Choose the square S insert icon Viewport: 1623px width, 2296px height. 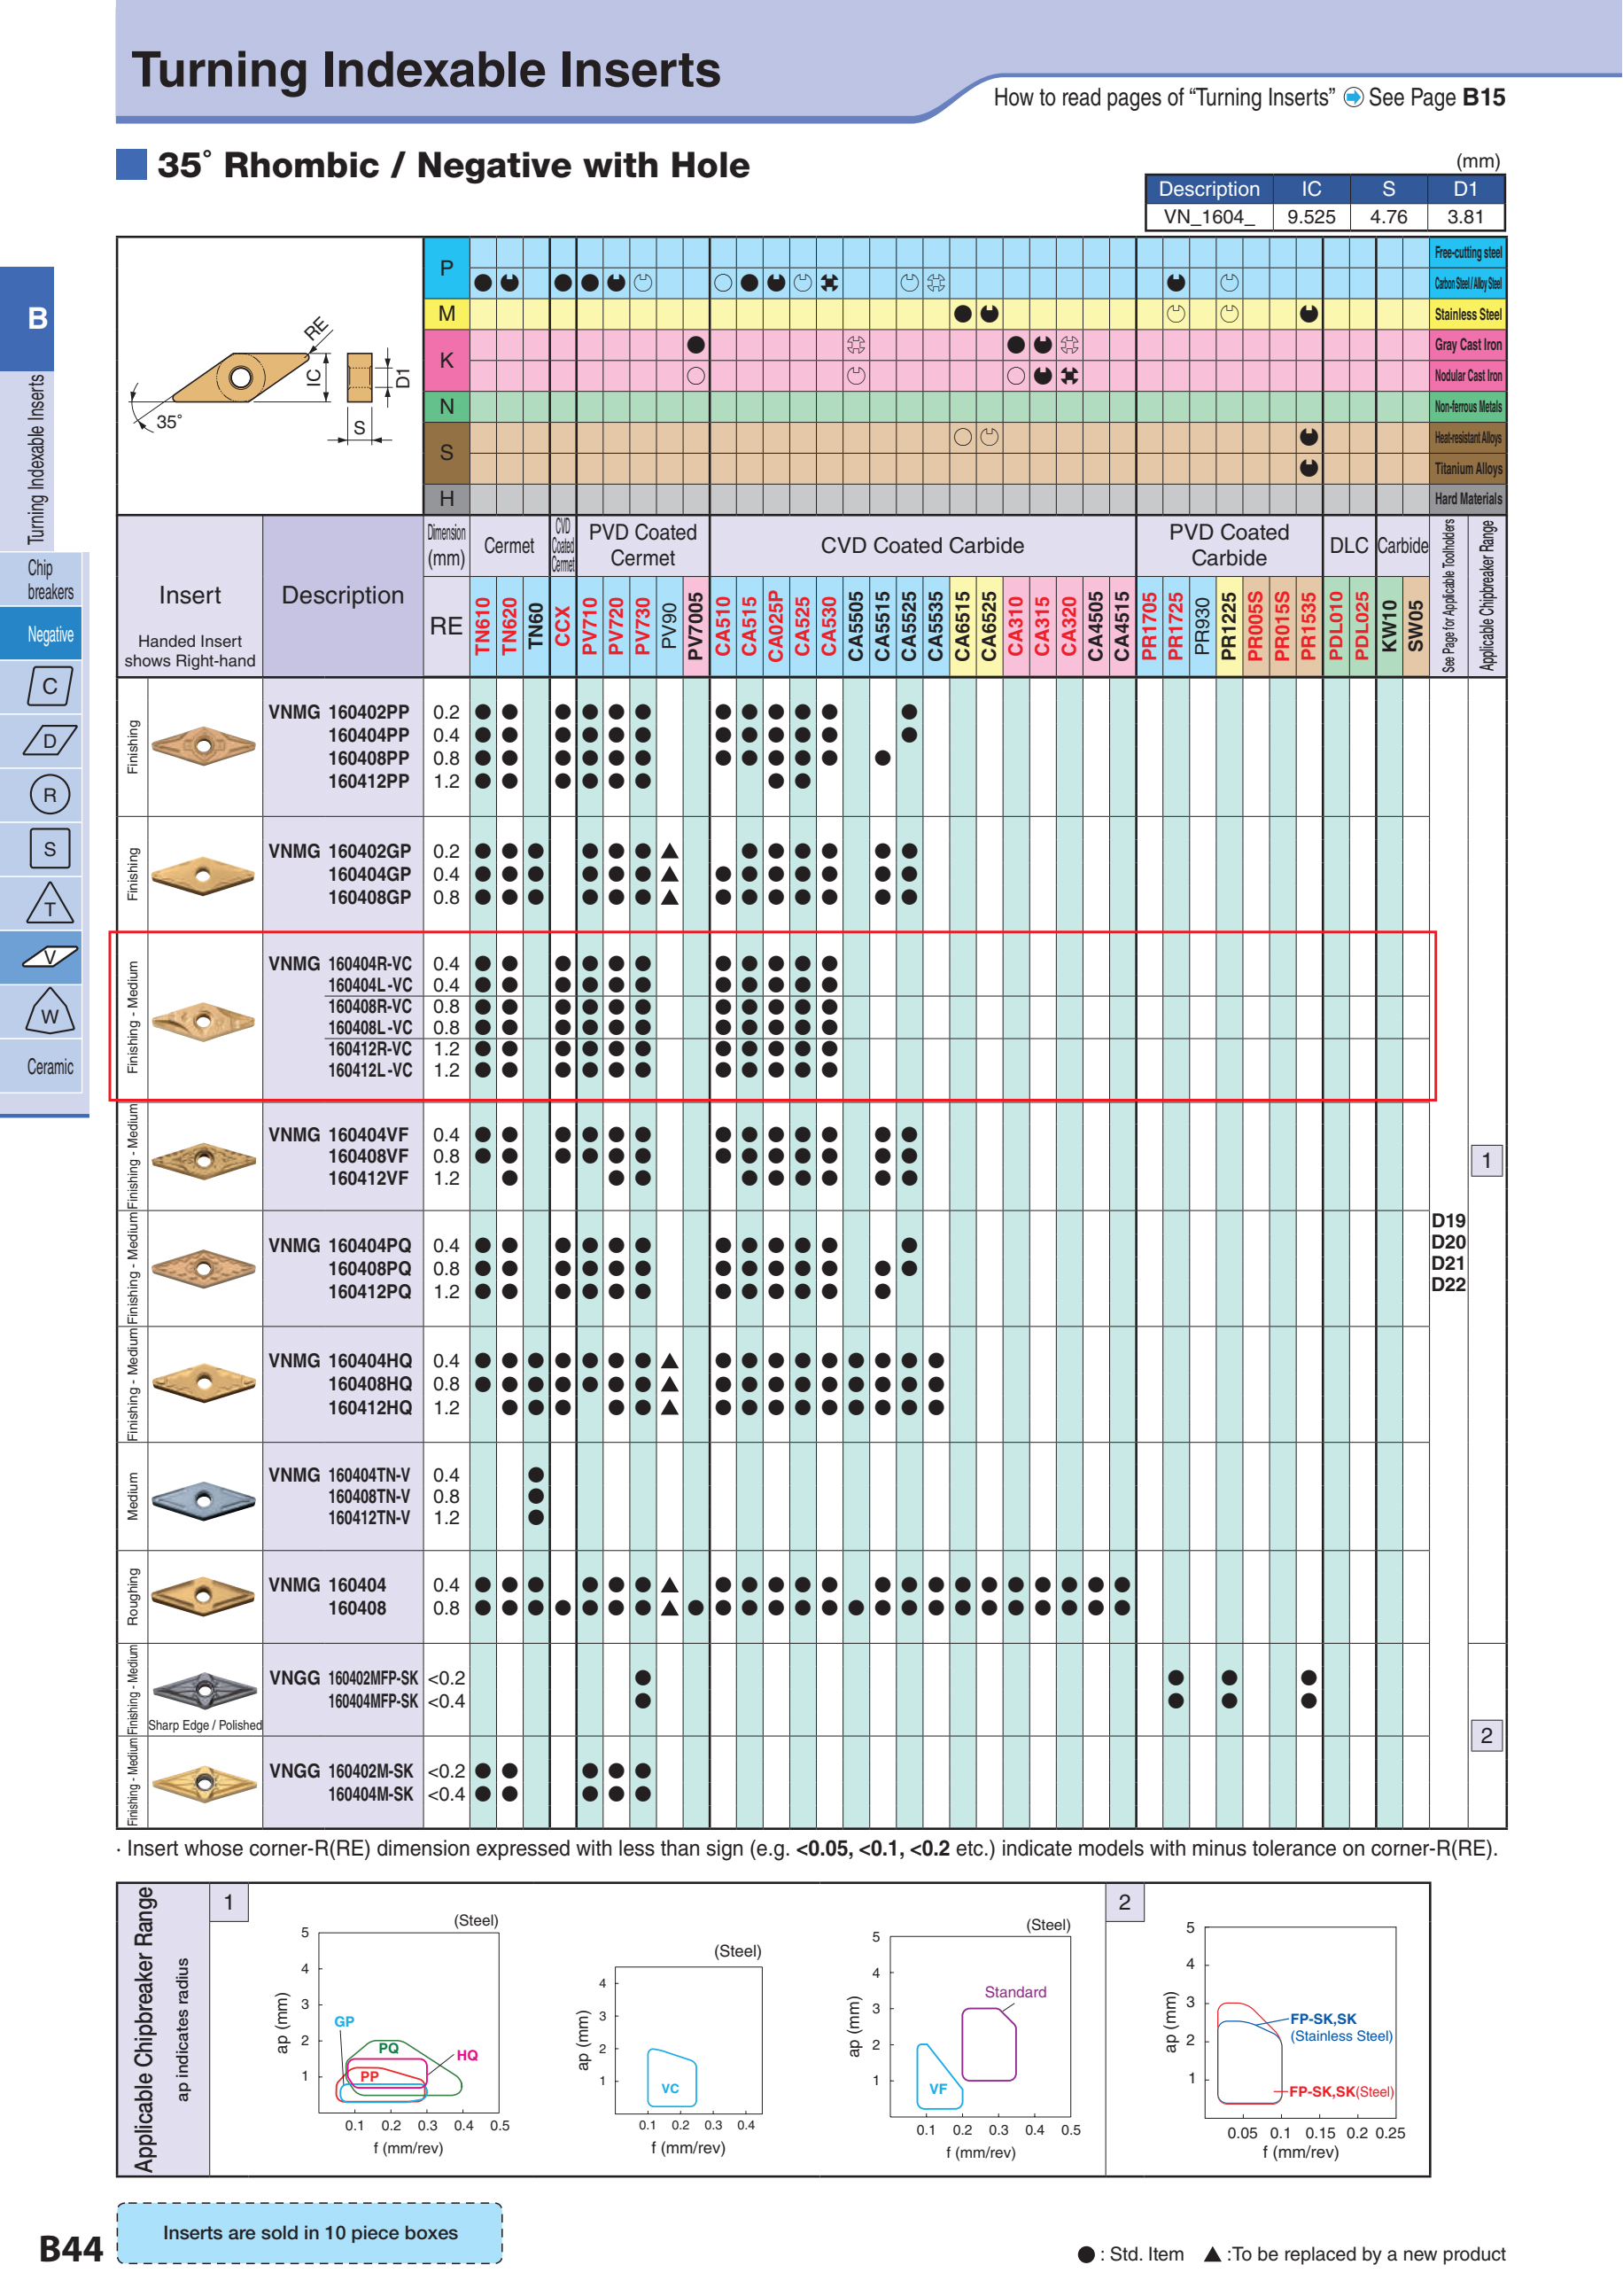[49, 849]
